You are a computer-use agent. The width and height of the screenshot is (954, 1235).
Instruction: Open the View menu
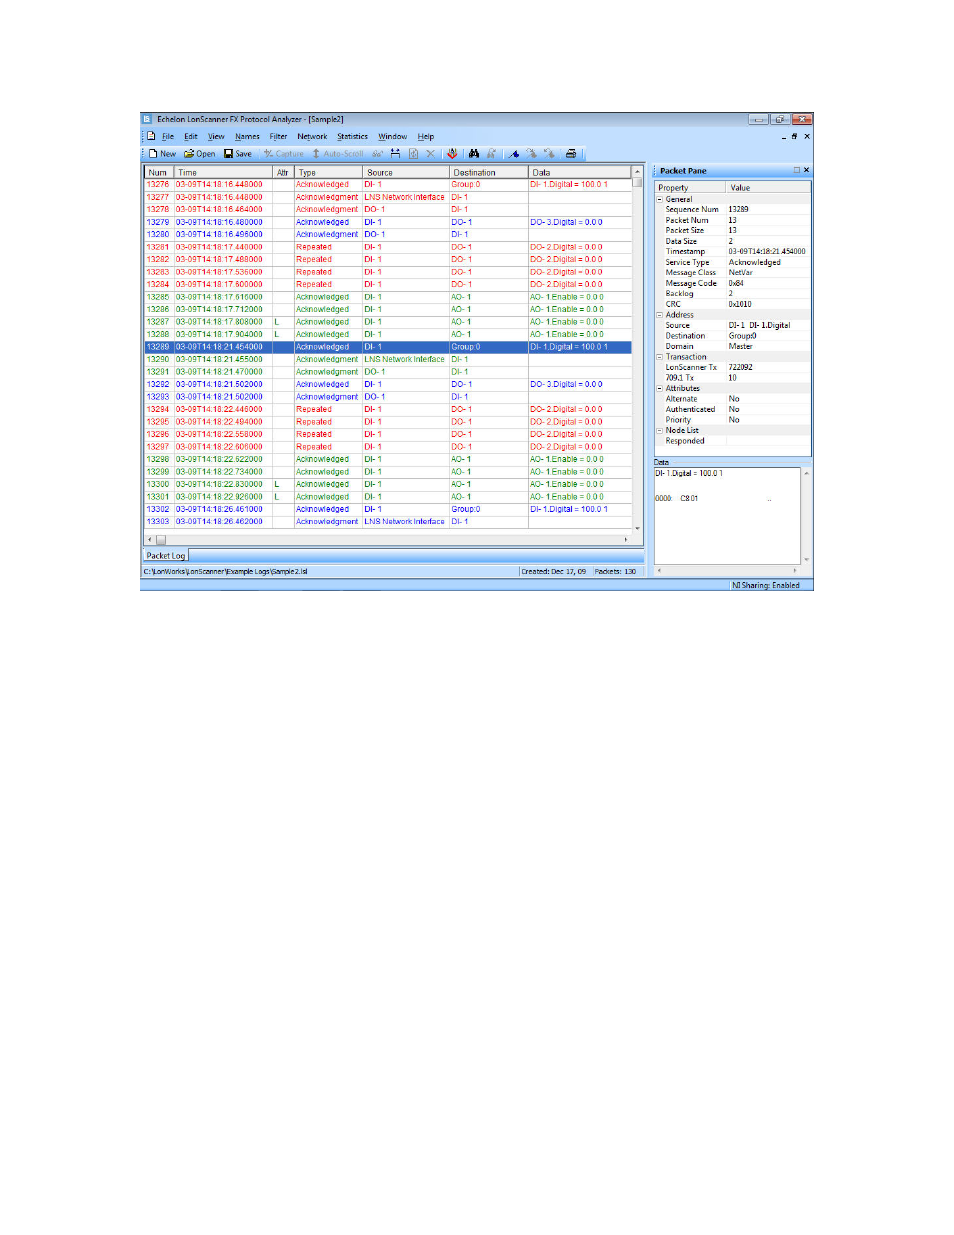click(x=216, y=137)
